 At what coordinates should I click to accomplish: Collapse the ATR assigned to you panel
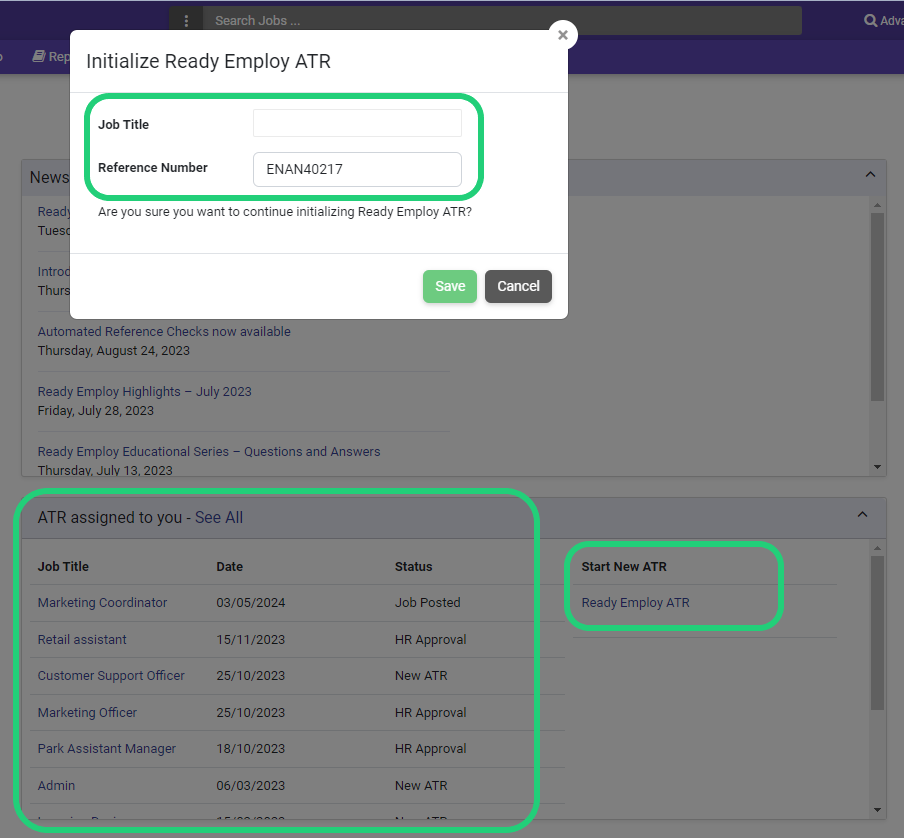862,515
